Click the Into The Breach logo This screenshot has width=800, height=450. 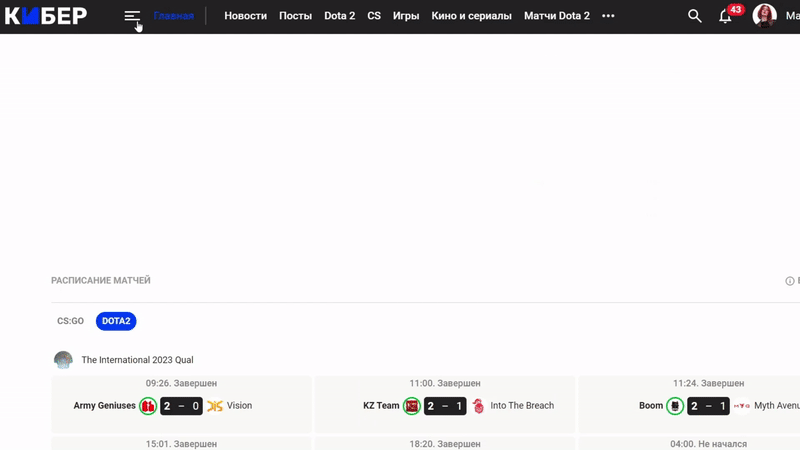478,406
